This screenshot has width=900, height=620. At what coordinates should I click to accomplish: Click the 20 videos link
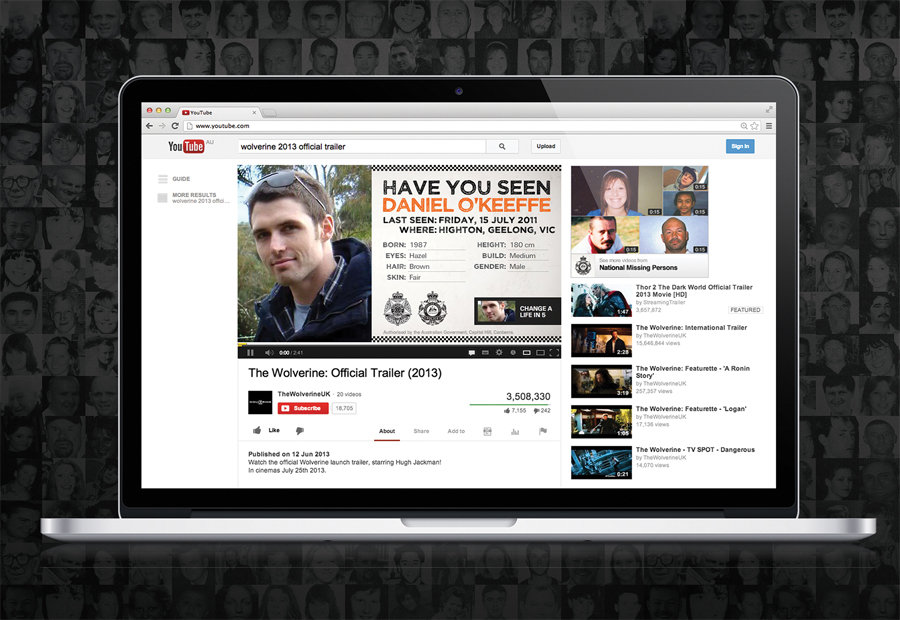(x=349, y=394)
